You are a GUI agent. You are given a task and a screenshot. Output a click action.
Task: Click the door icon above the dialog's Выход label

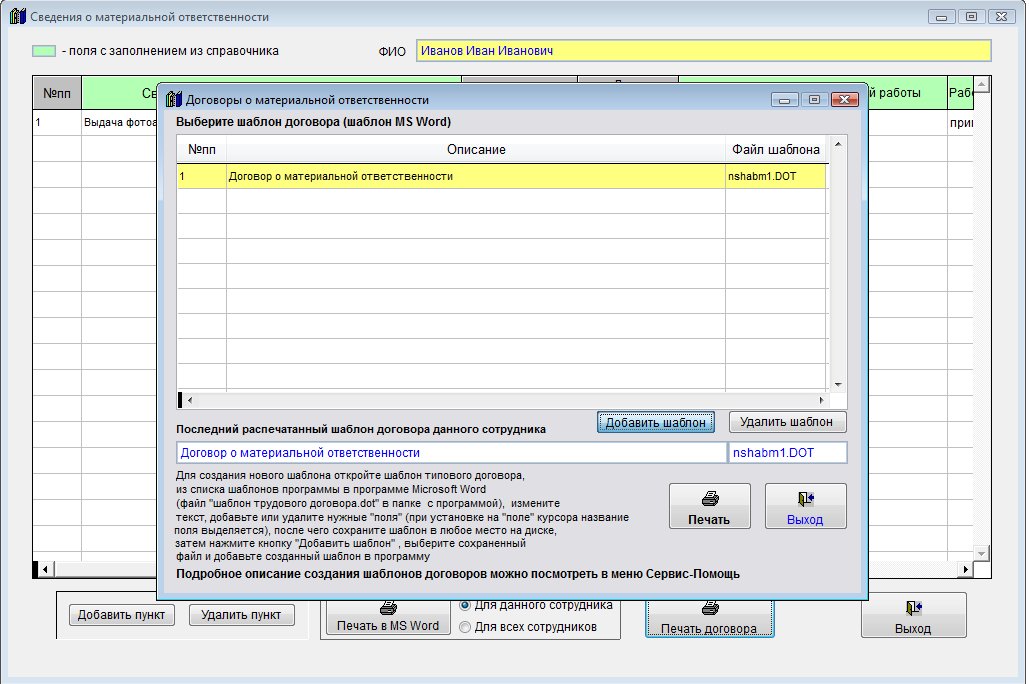click(805, 499)
